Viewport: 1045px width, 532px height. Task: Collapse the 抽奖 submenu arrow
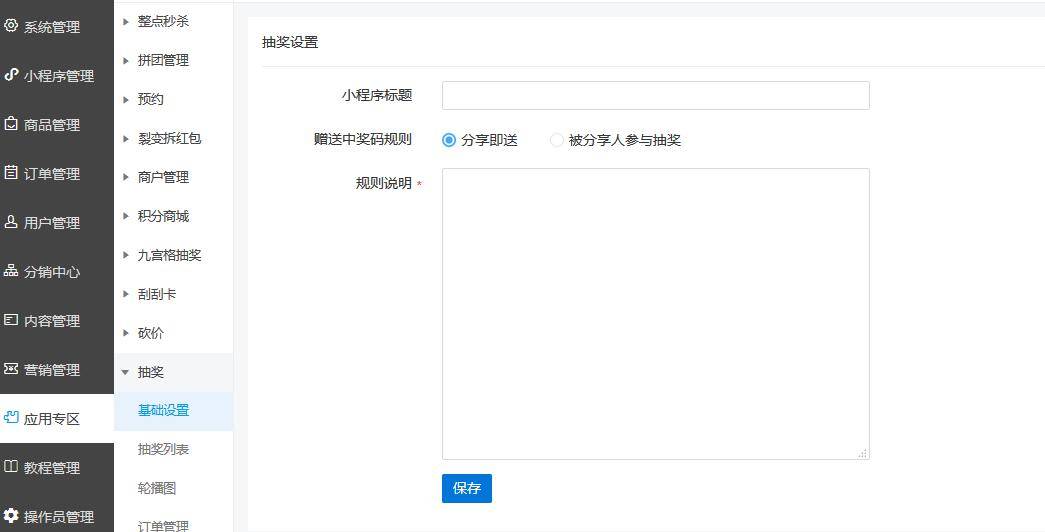pyautogui.click(x=125, y=373)
